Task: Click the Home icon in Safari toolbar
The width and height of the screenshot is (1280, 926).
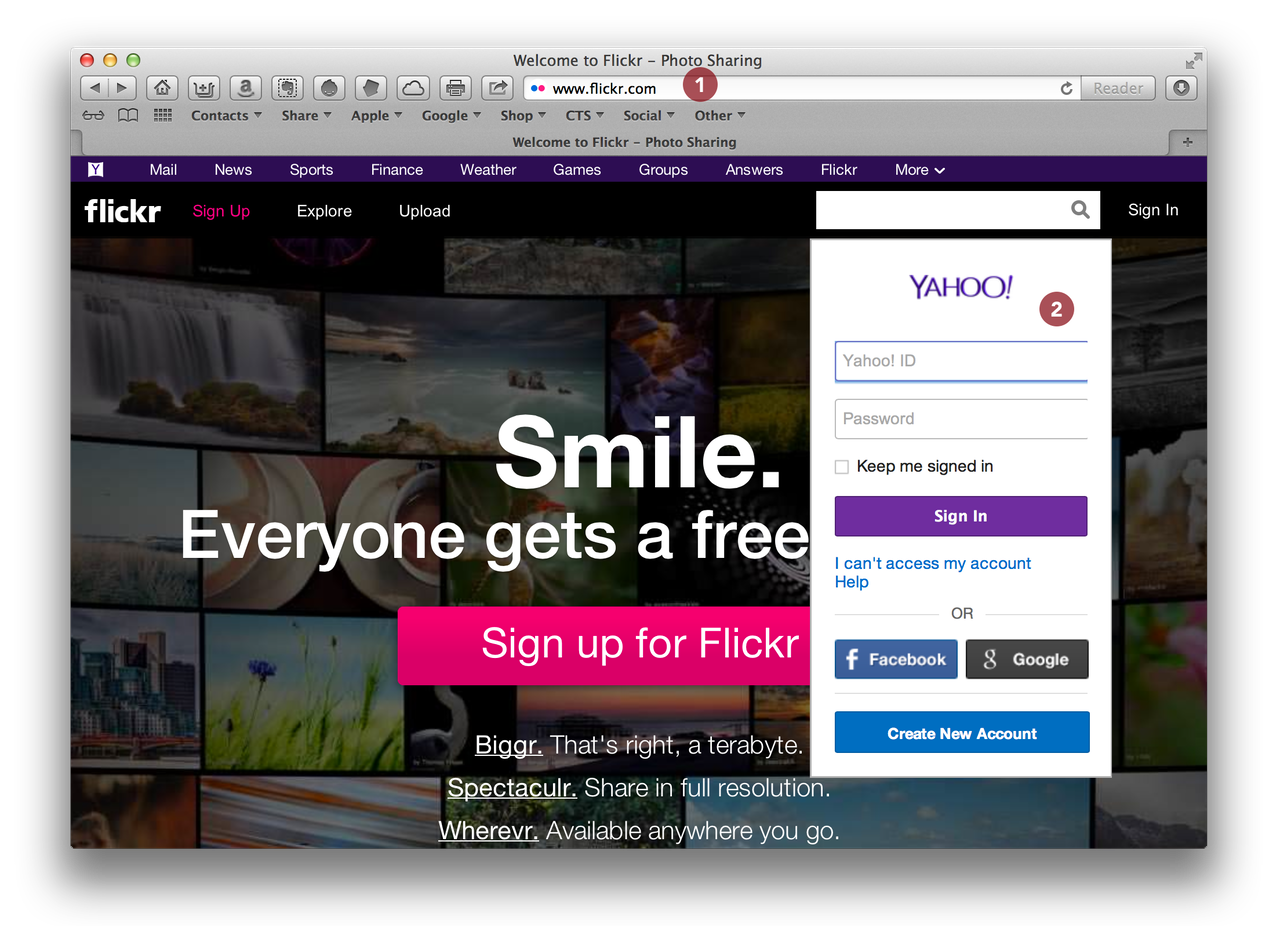Action: pos(163,88)
